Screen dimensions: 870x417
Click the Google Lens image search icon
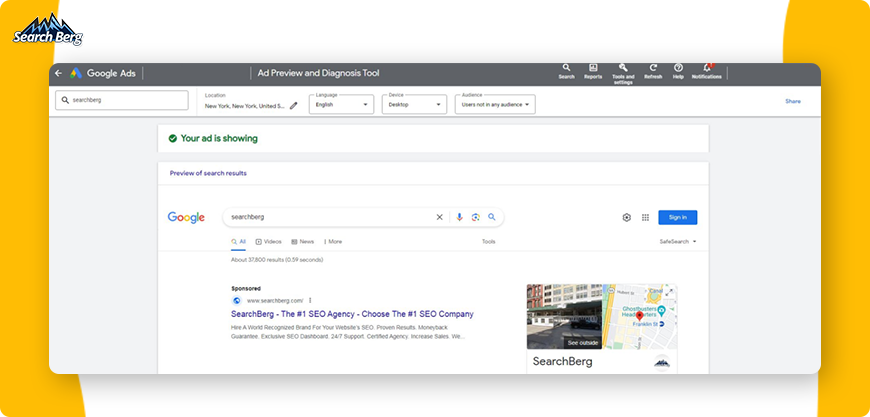tap(476, 217)
